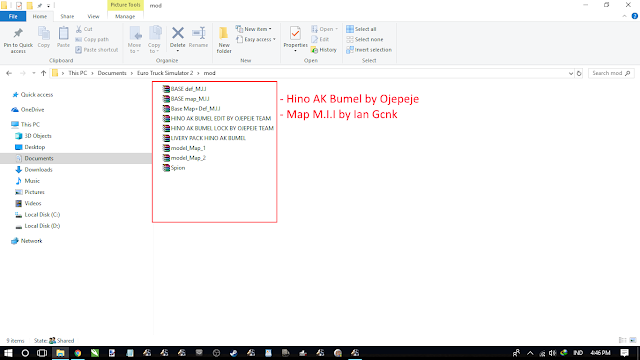Click Documents in the address breadcrumb

pos(112,73)
